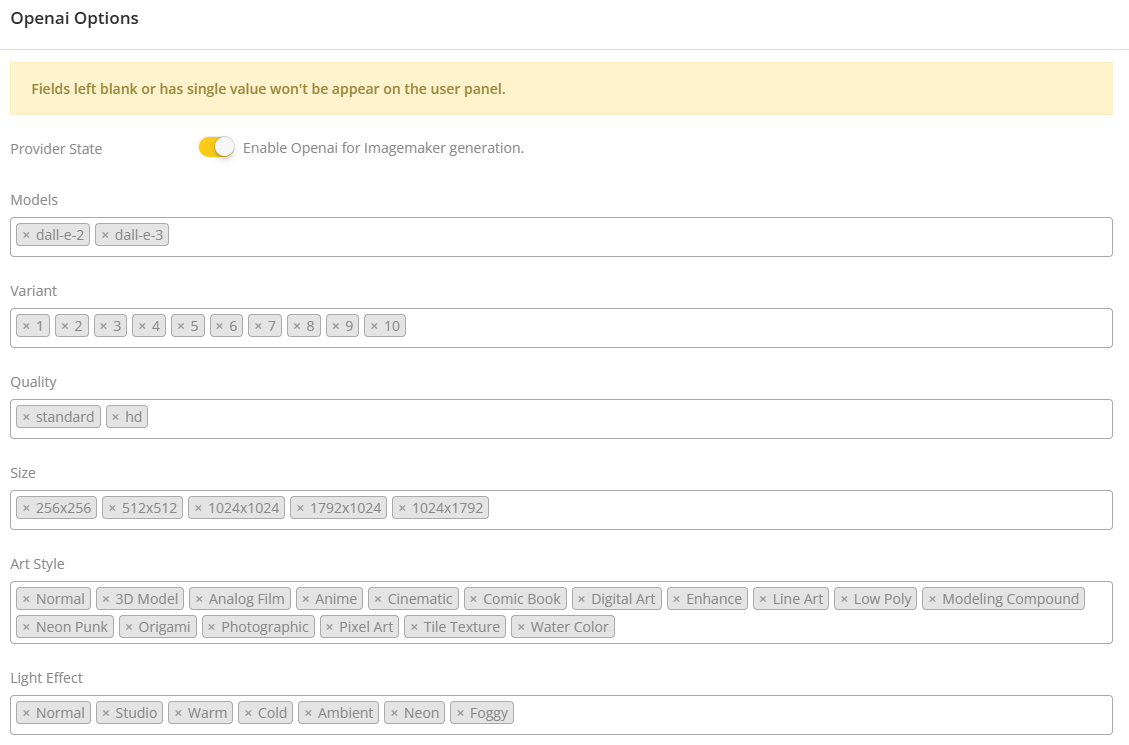Remove variant 5 tag
The height and width of the screenshot is (745, 1129).
(180, 326)
